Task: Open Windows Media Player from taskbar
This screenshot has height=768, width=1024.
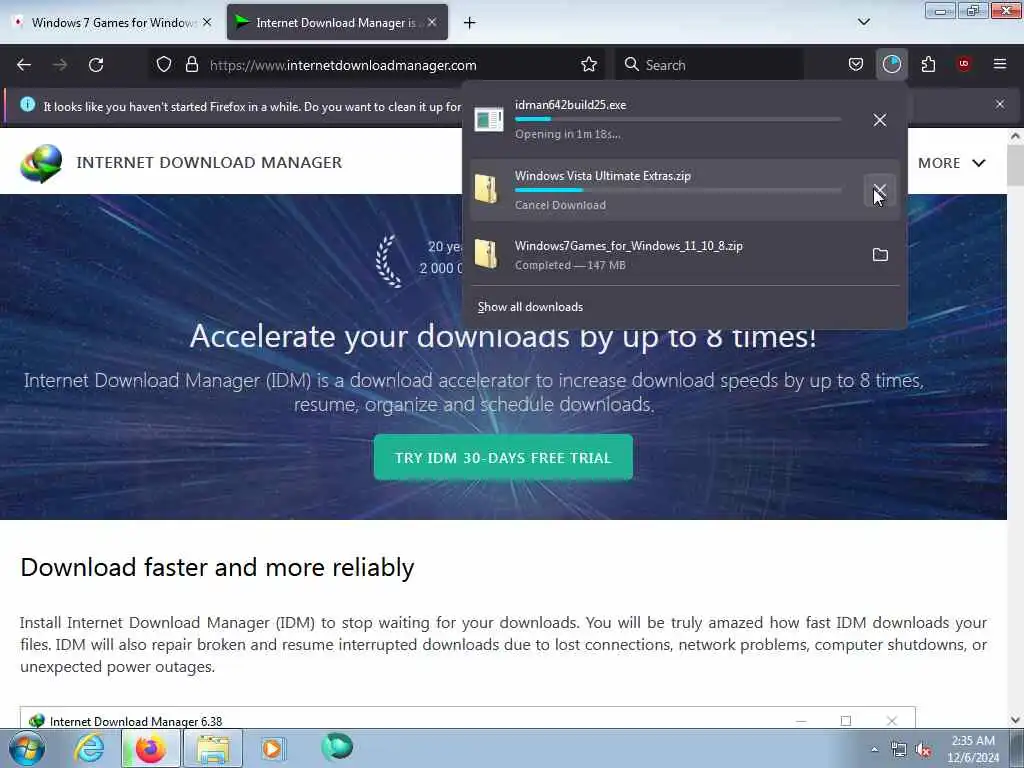Action: (272, 748)
